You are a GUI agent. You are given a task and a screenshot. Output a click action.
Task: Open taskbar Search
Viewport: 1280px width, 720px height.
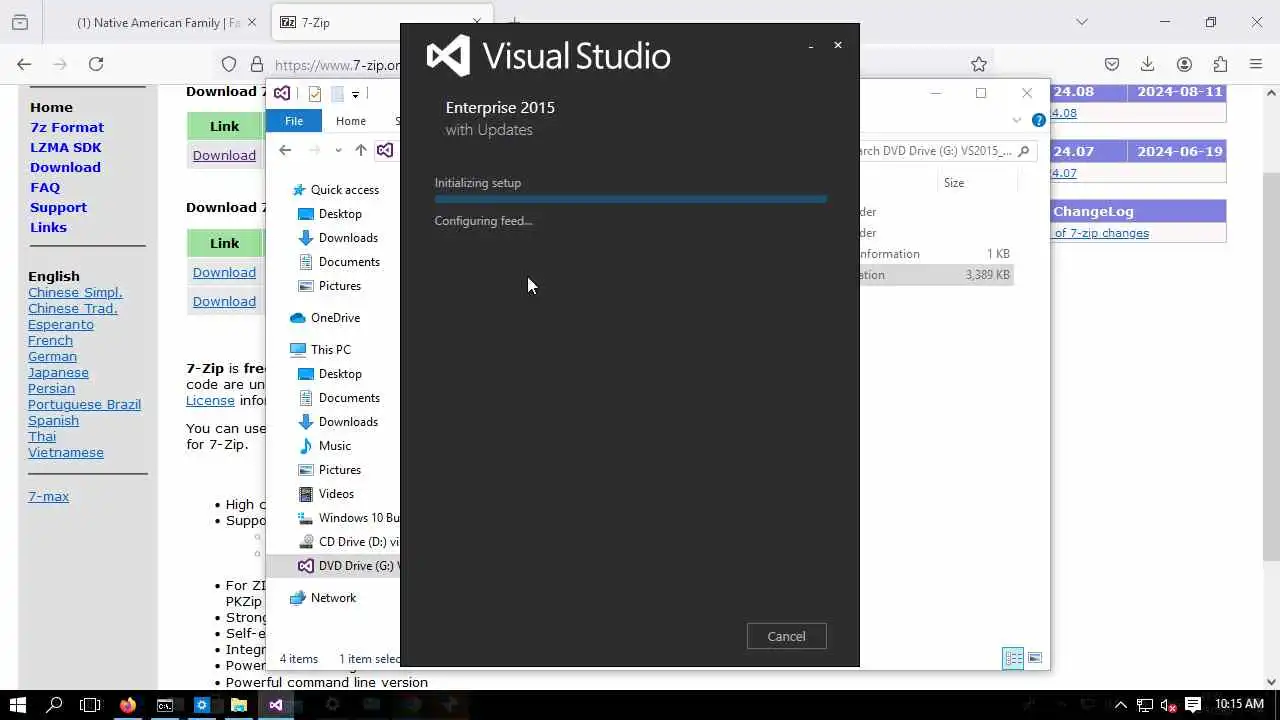point(54,705)
